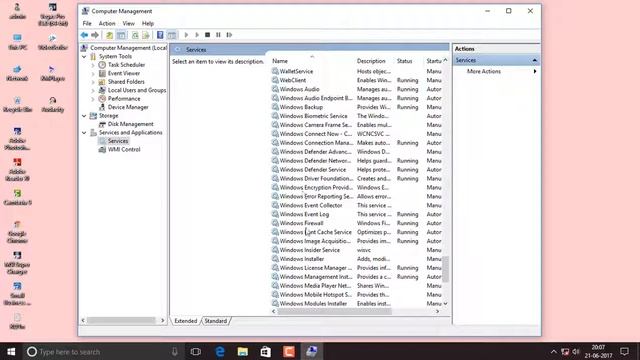Click the Windows Event Collector gear icon
Viewport: 640px width, 360px height.
pyautogui.click(x=275, y=205)
